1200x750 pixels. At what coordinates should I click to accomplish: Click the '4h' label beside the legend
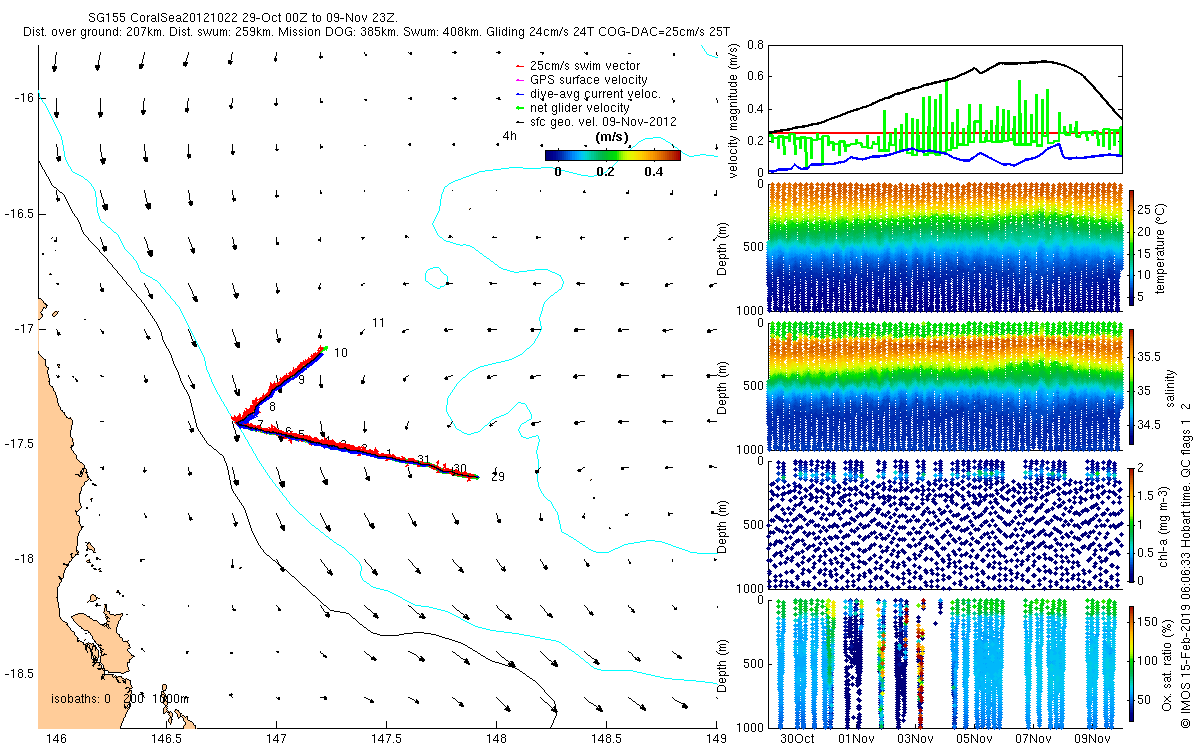510,136
